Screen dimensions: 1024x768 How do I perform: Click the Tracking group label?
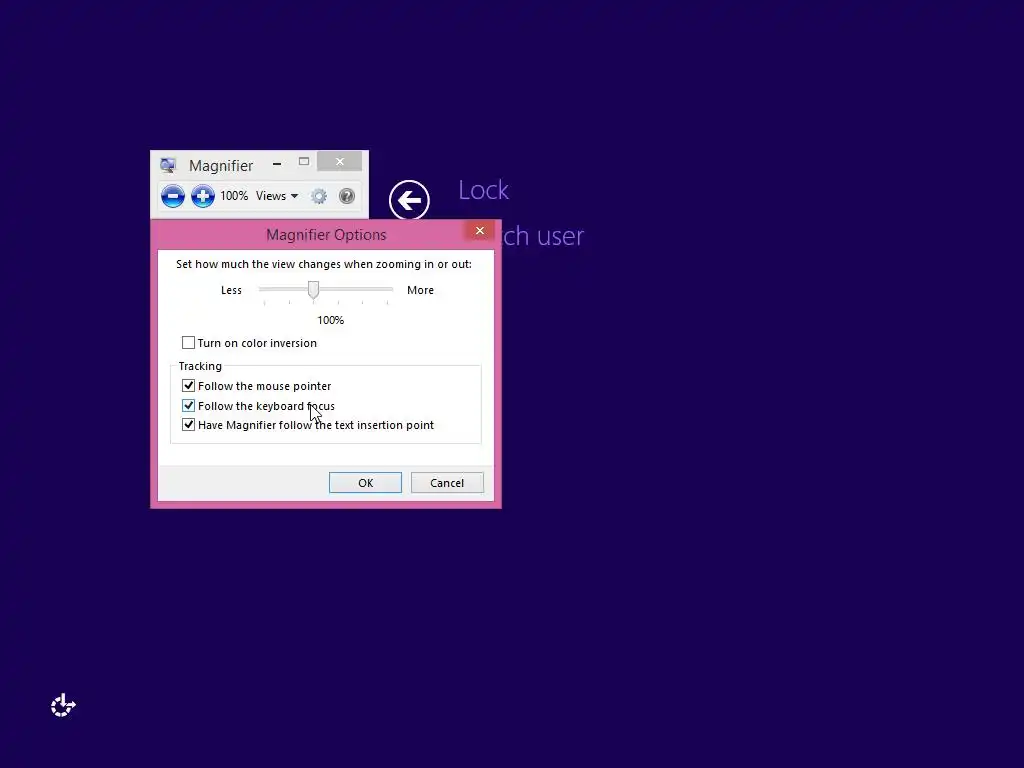tap(200, 366)
